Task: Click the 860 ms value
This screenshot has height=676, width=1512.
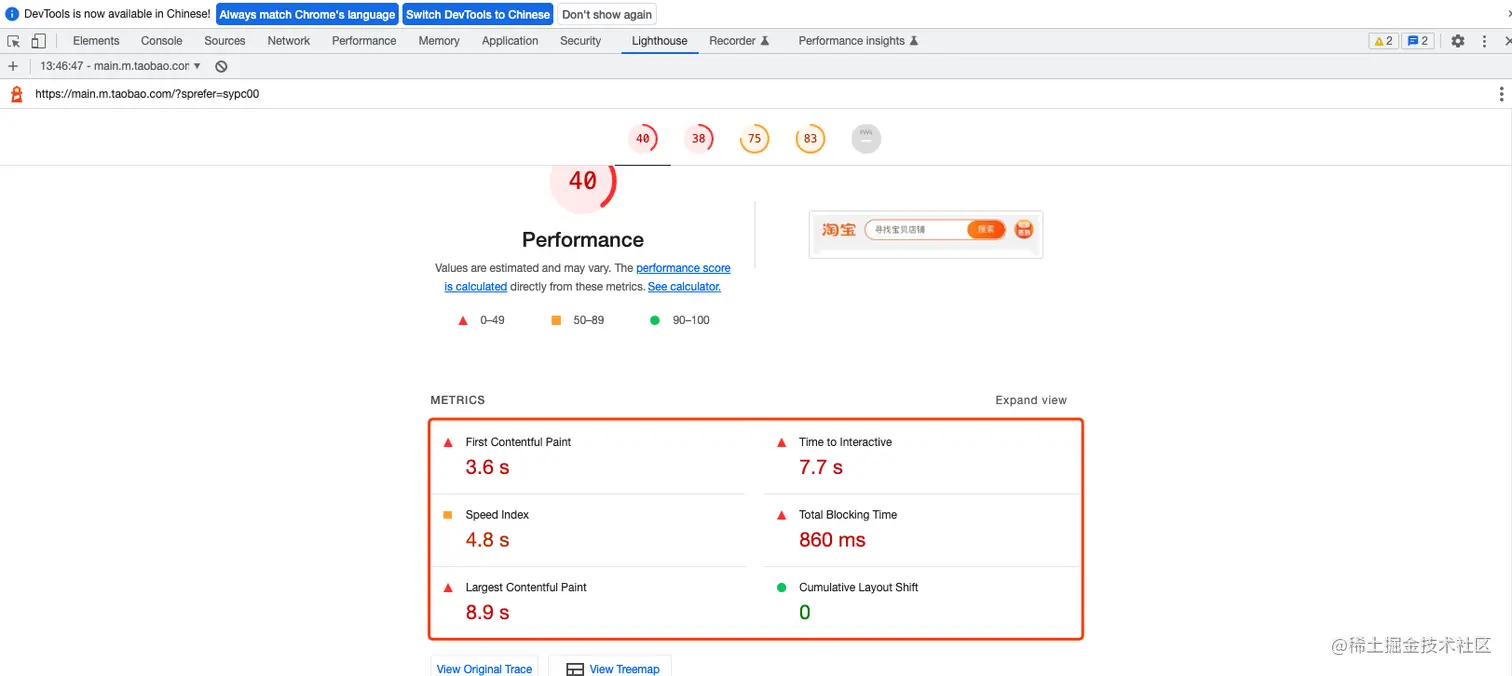Action: 832,540
